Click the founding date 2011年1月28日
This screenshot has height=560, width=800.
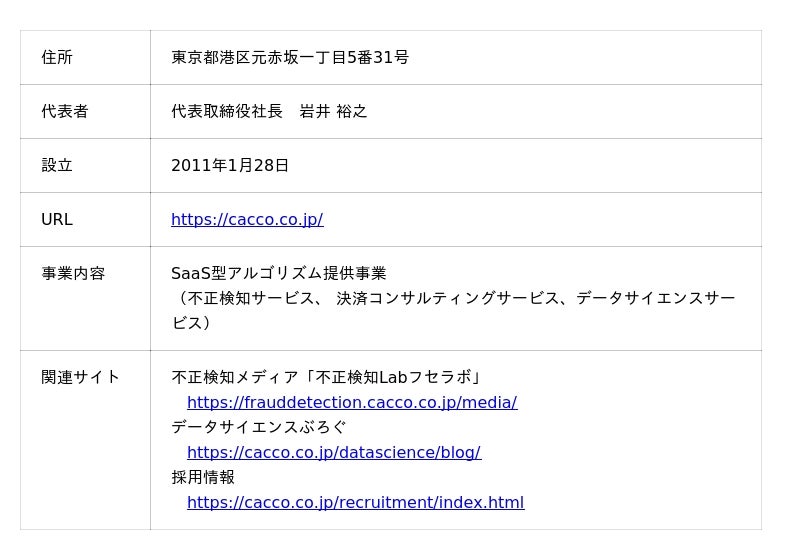[x=230, y=166]
